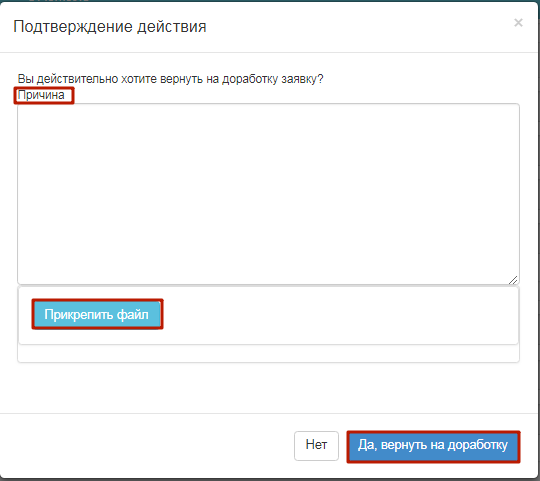Confirm with Да, вернуть на доработку
The width and height of the screenshot is (540, 481).
433,446
